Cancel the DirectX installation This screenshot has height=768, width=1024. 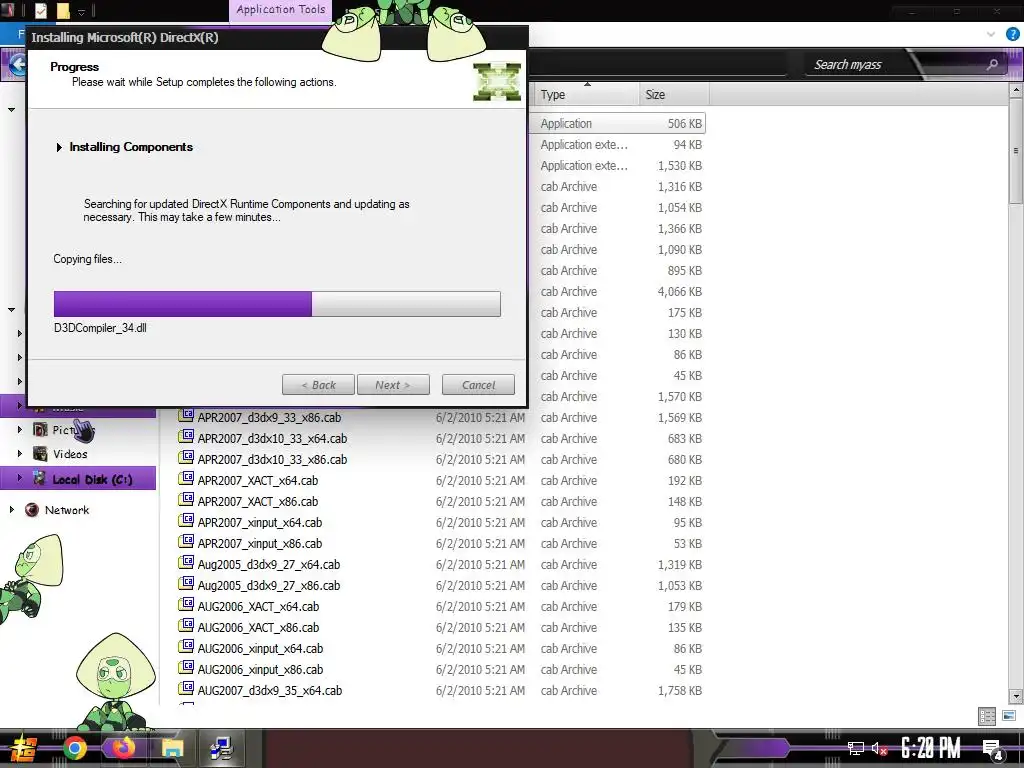point(478,385)
